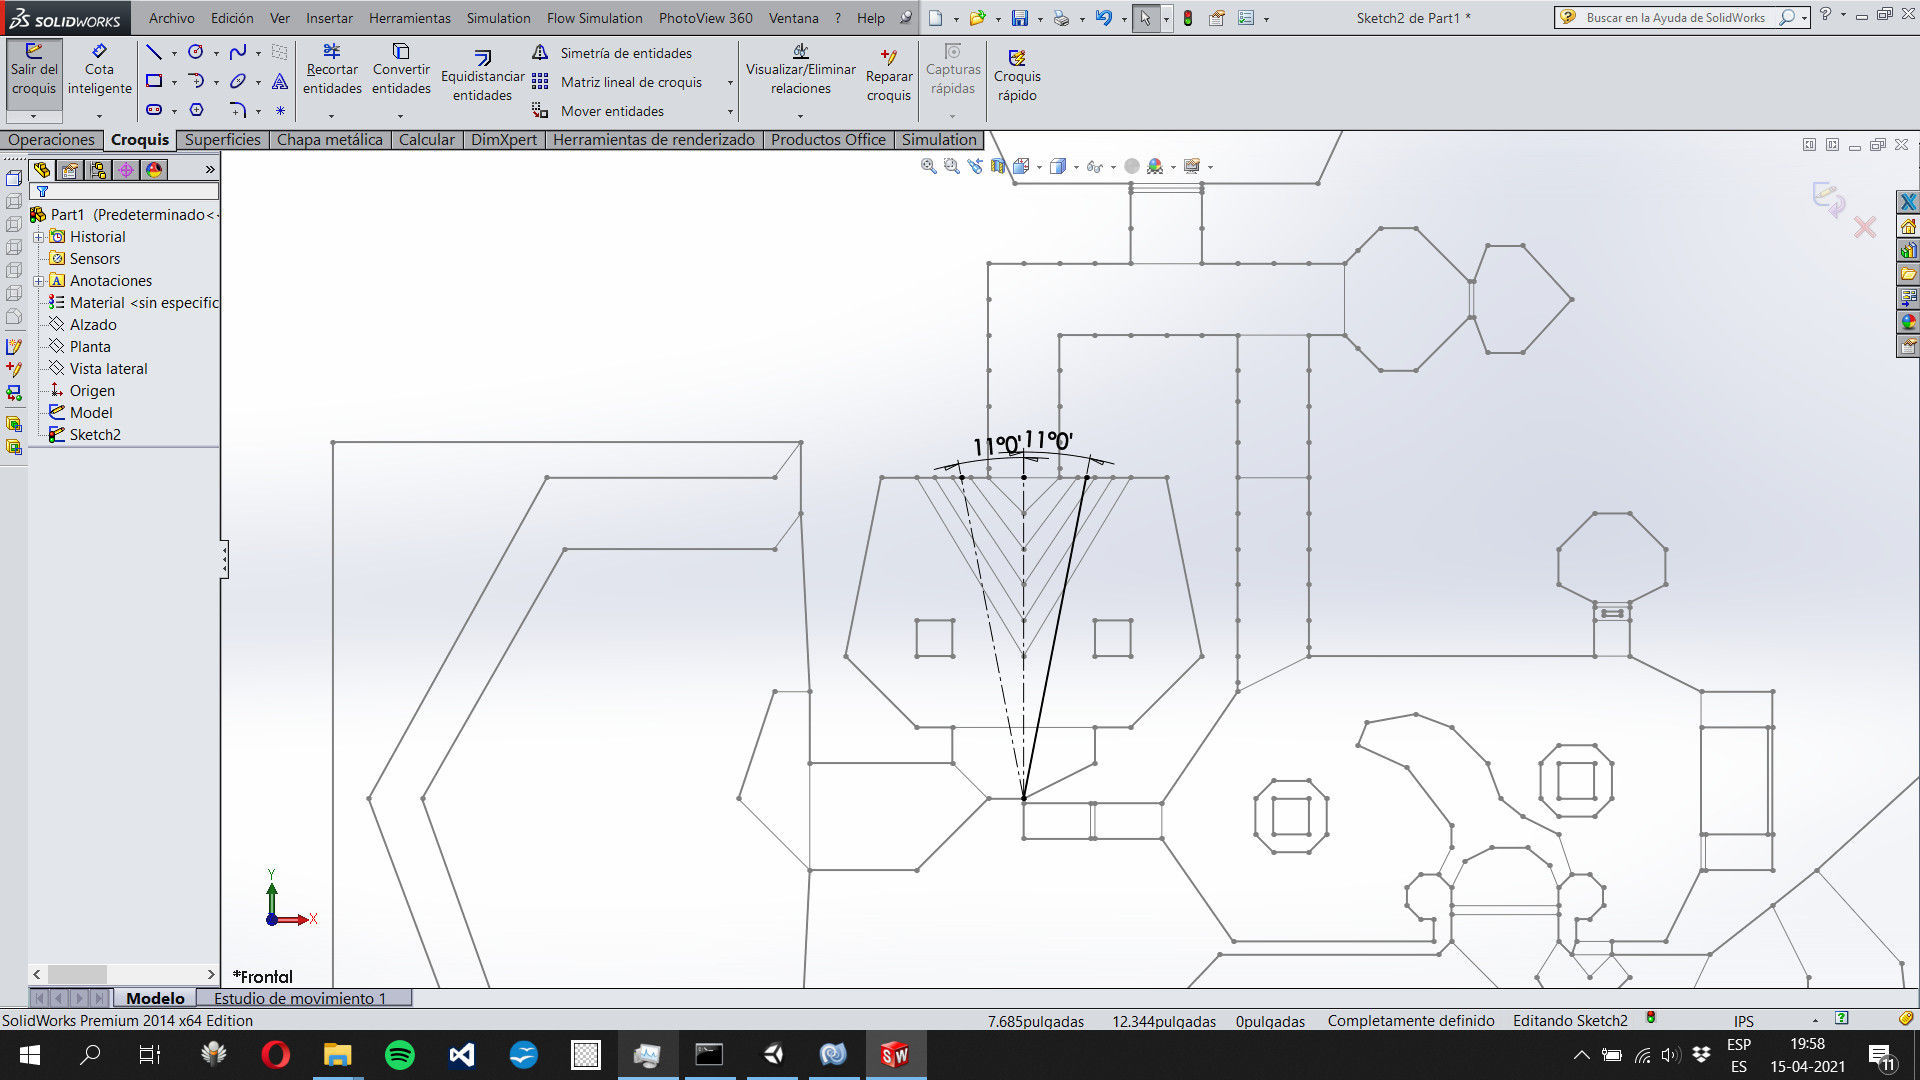Expand the Historial tree node

tap(38, 237)
